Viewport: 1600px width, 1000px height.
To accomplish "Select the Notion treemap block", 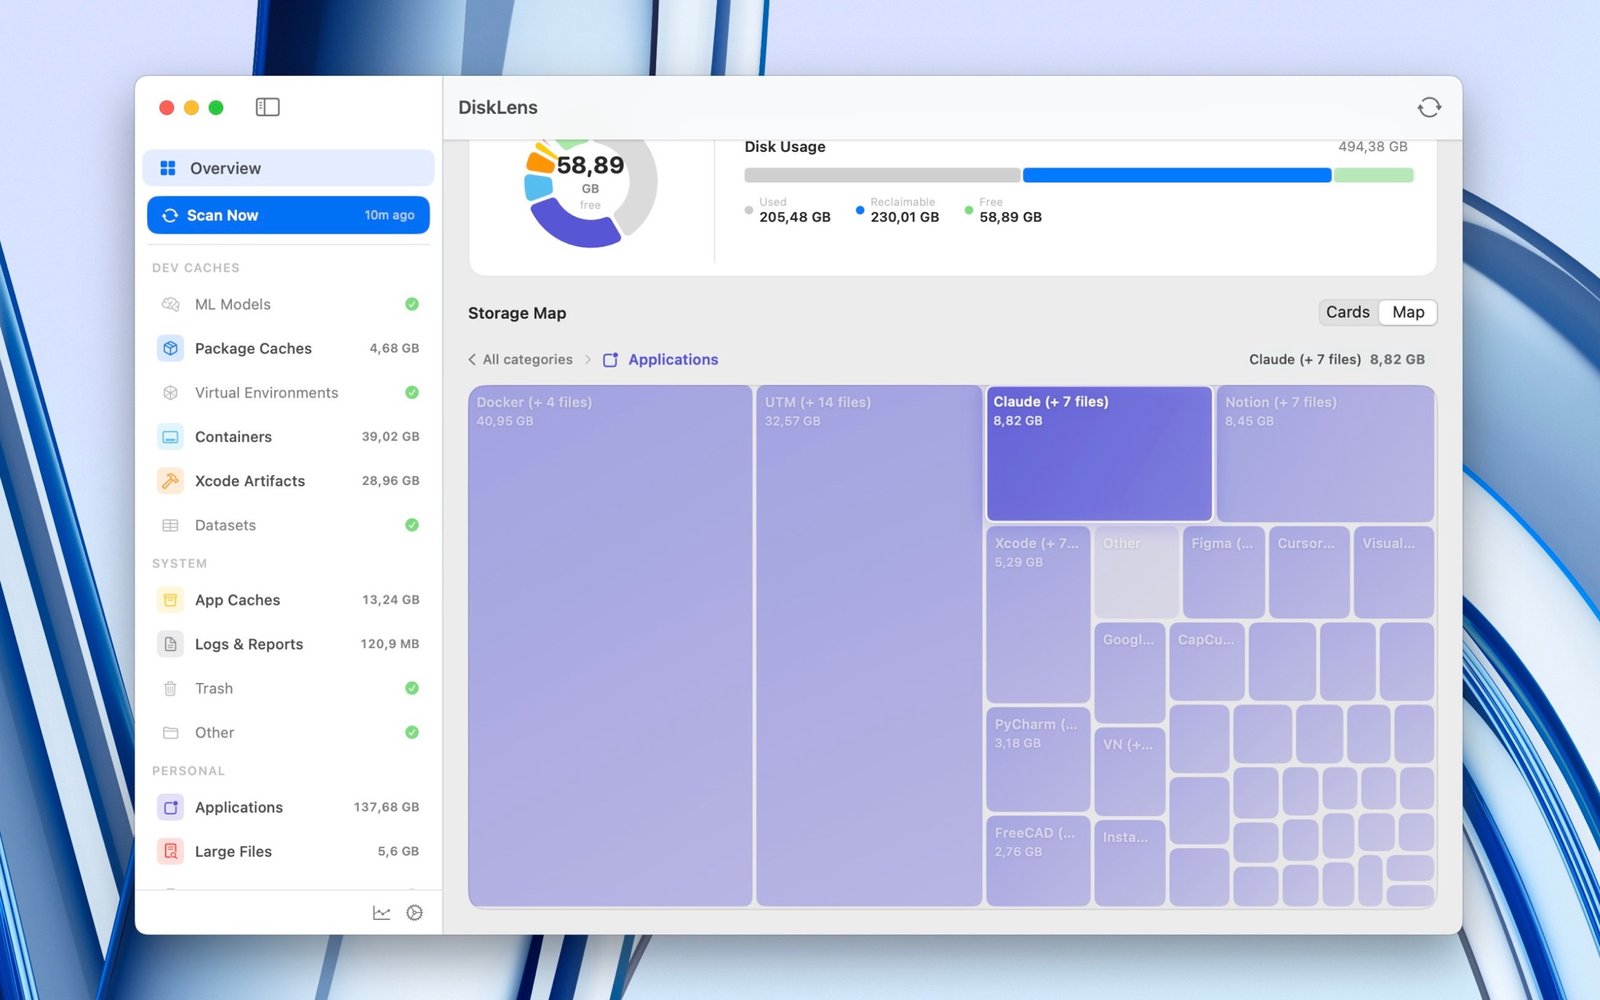I will click(x=1325, y=453).
